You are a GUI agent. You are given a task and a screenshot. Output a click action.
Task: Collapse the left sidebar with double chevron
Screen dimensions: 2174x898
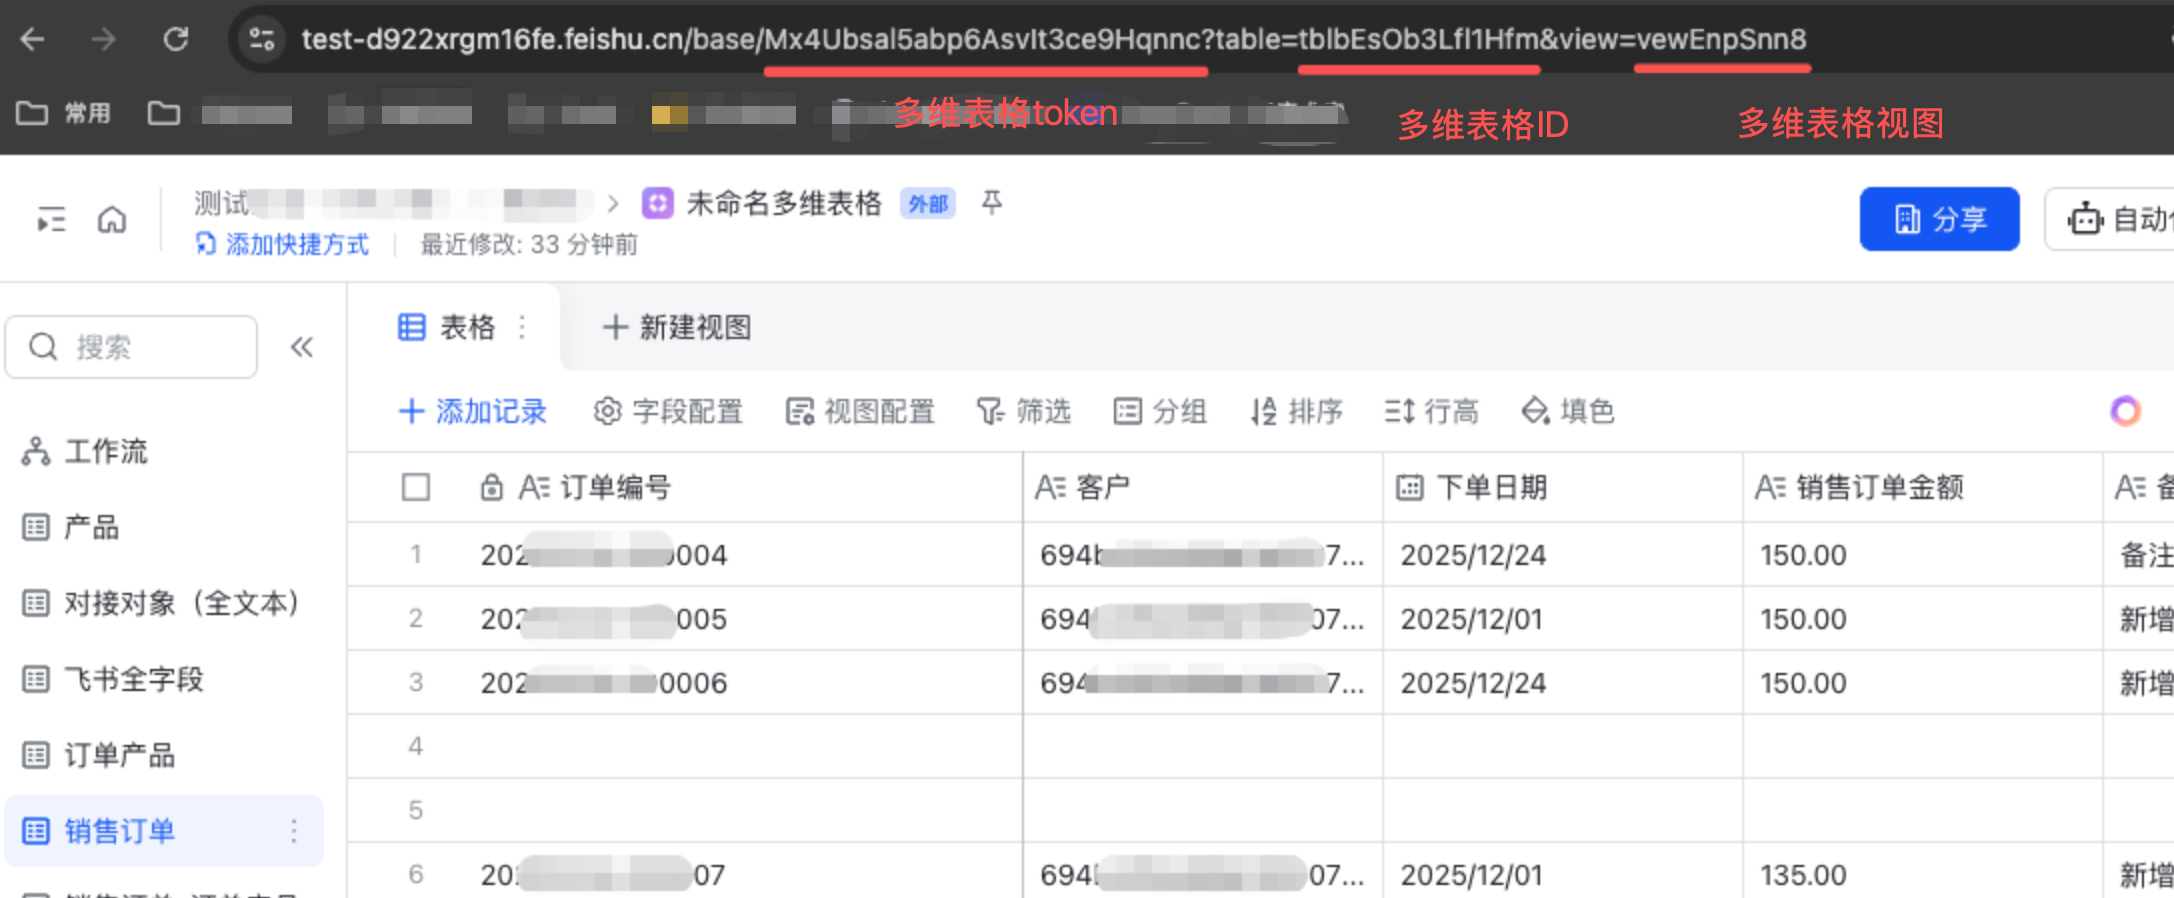click(301, 347)
